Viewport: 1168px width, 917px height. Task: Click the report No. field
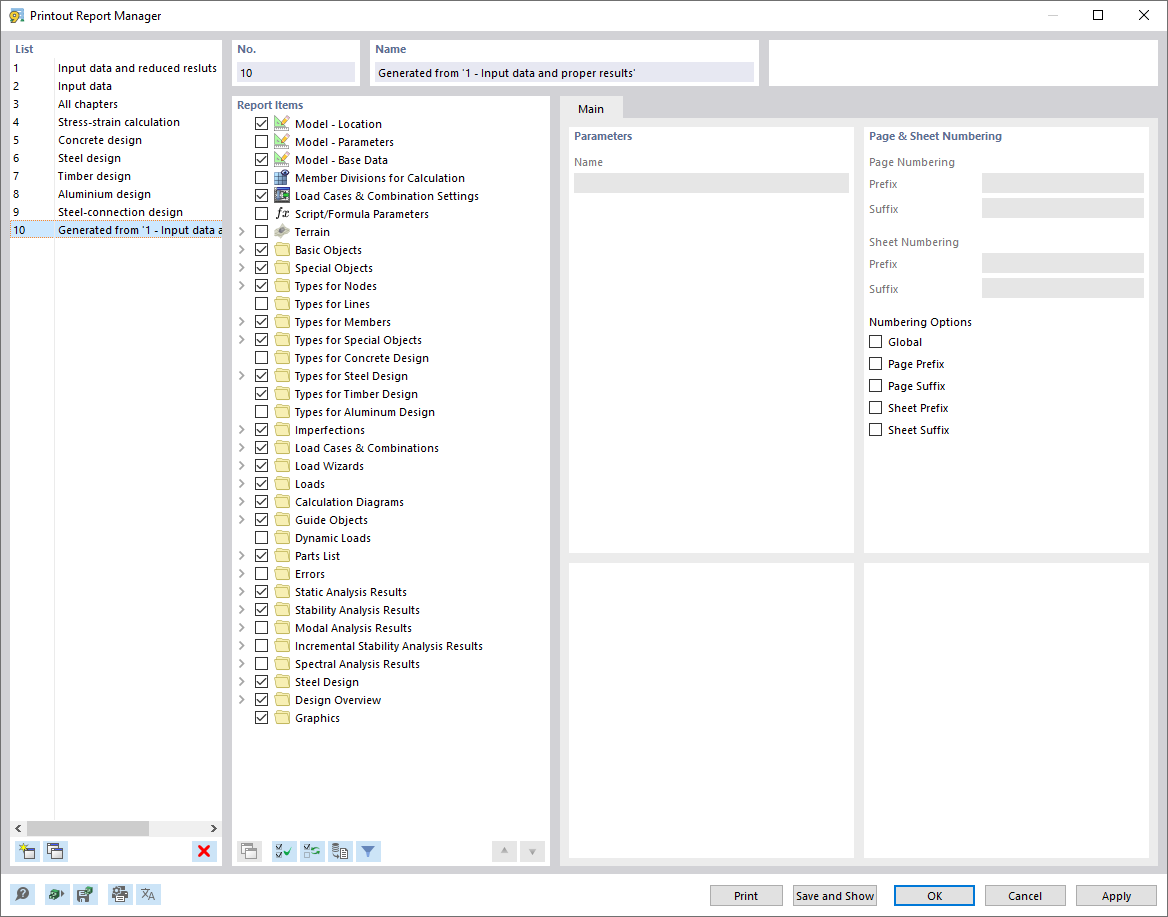pos(296,73)
